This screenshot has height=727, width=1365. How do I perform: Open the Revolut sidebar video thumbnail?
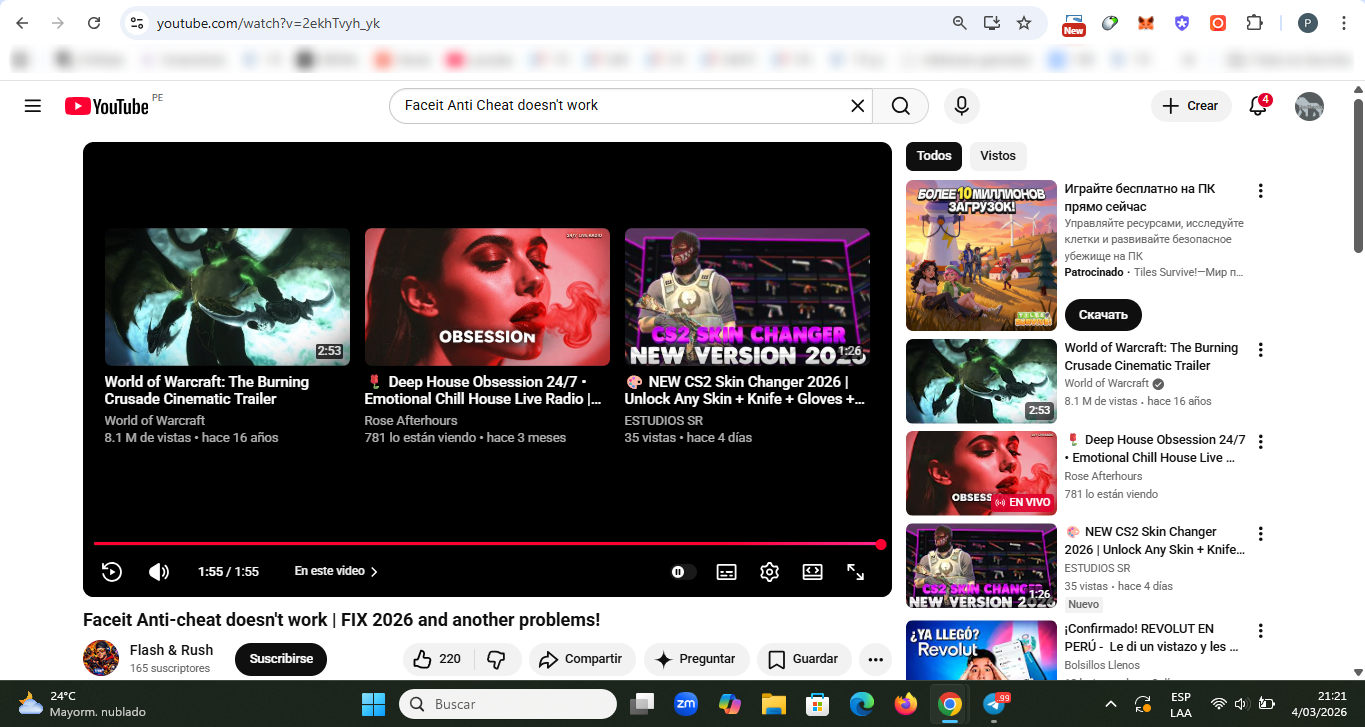click(x=981, y=650)
